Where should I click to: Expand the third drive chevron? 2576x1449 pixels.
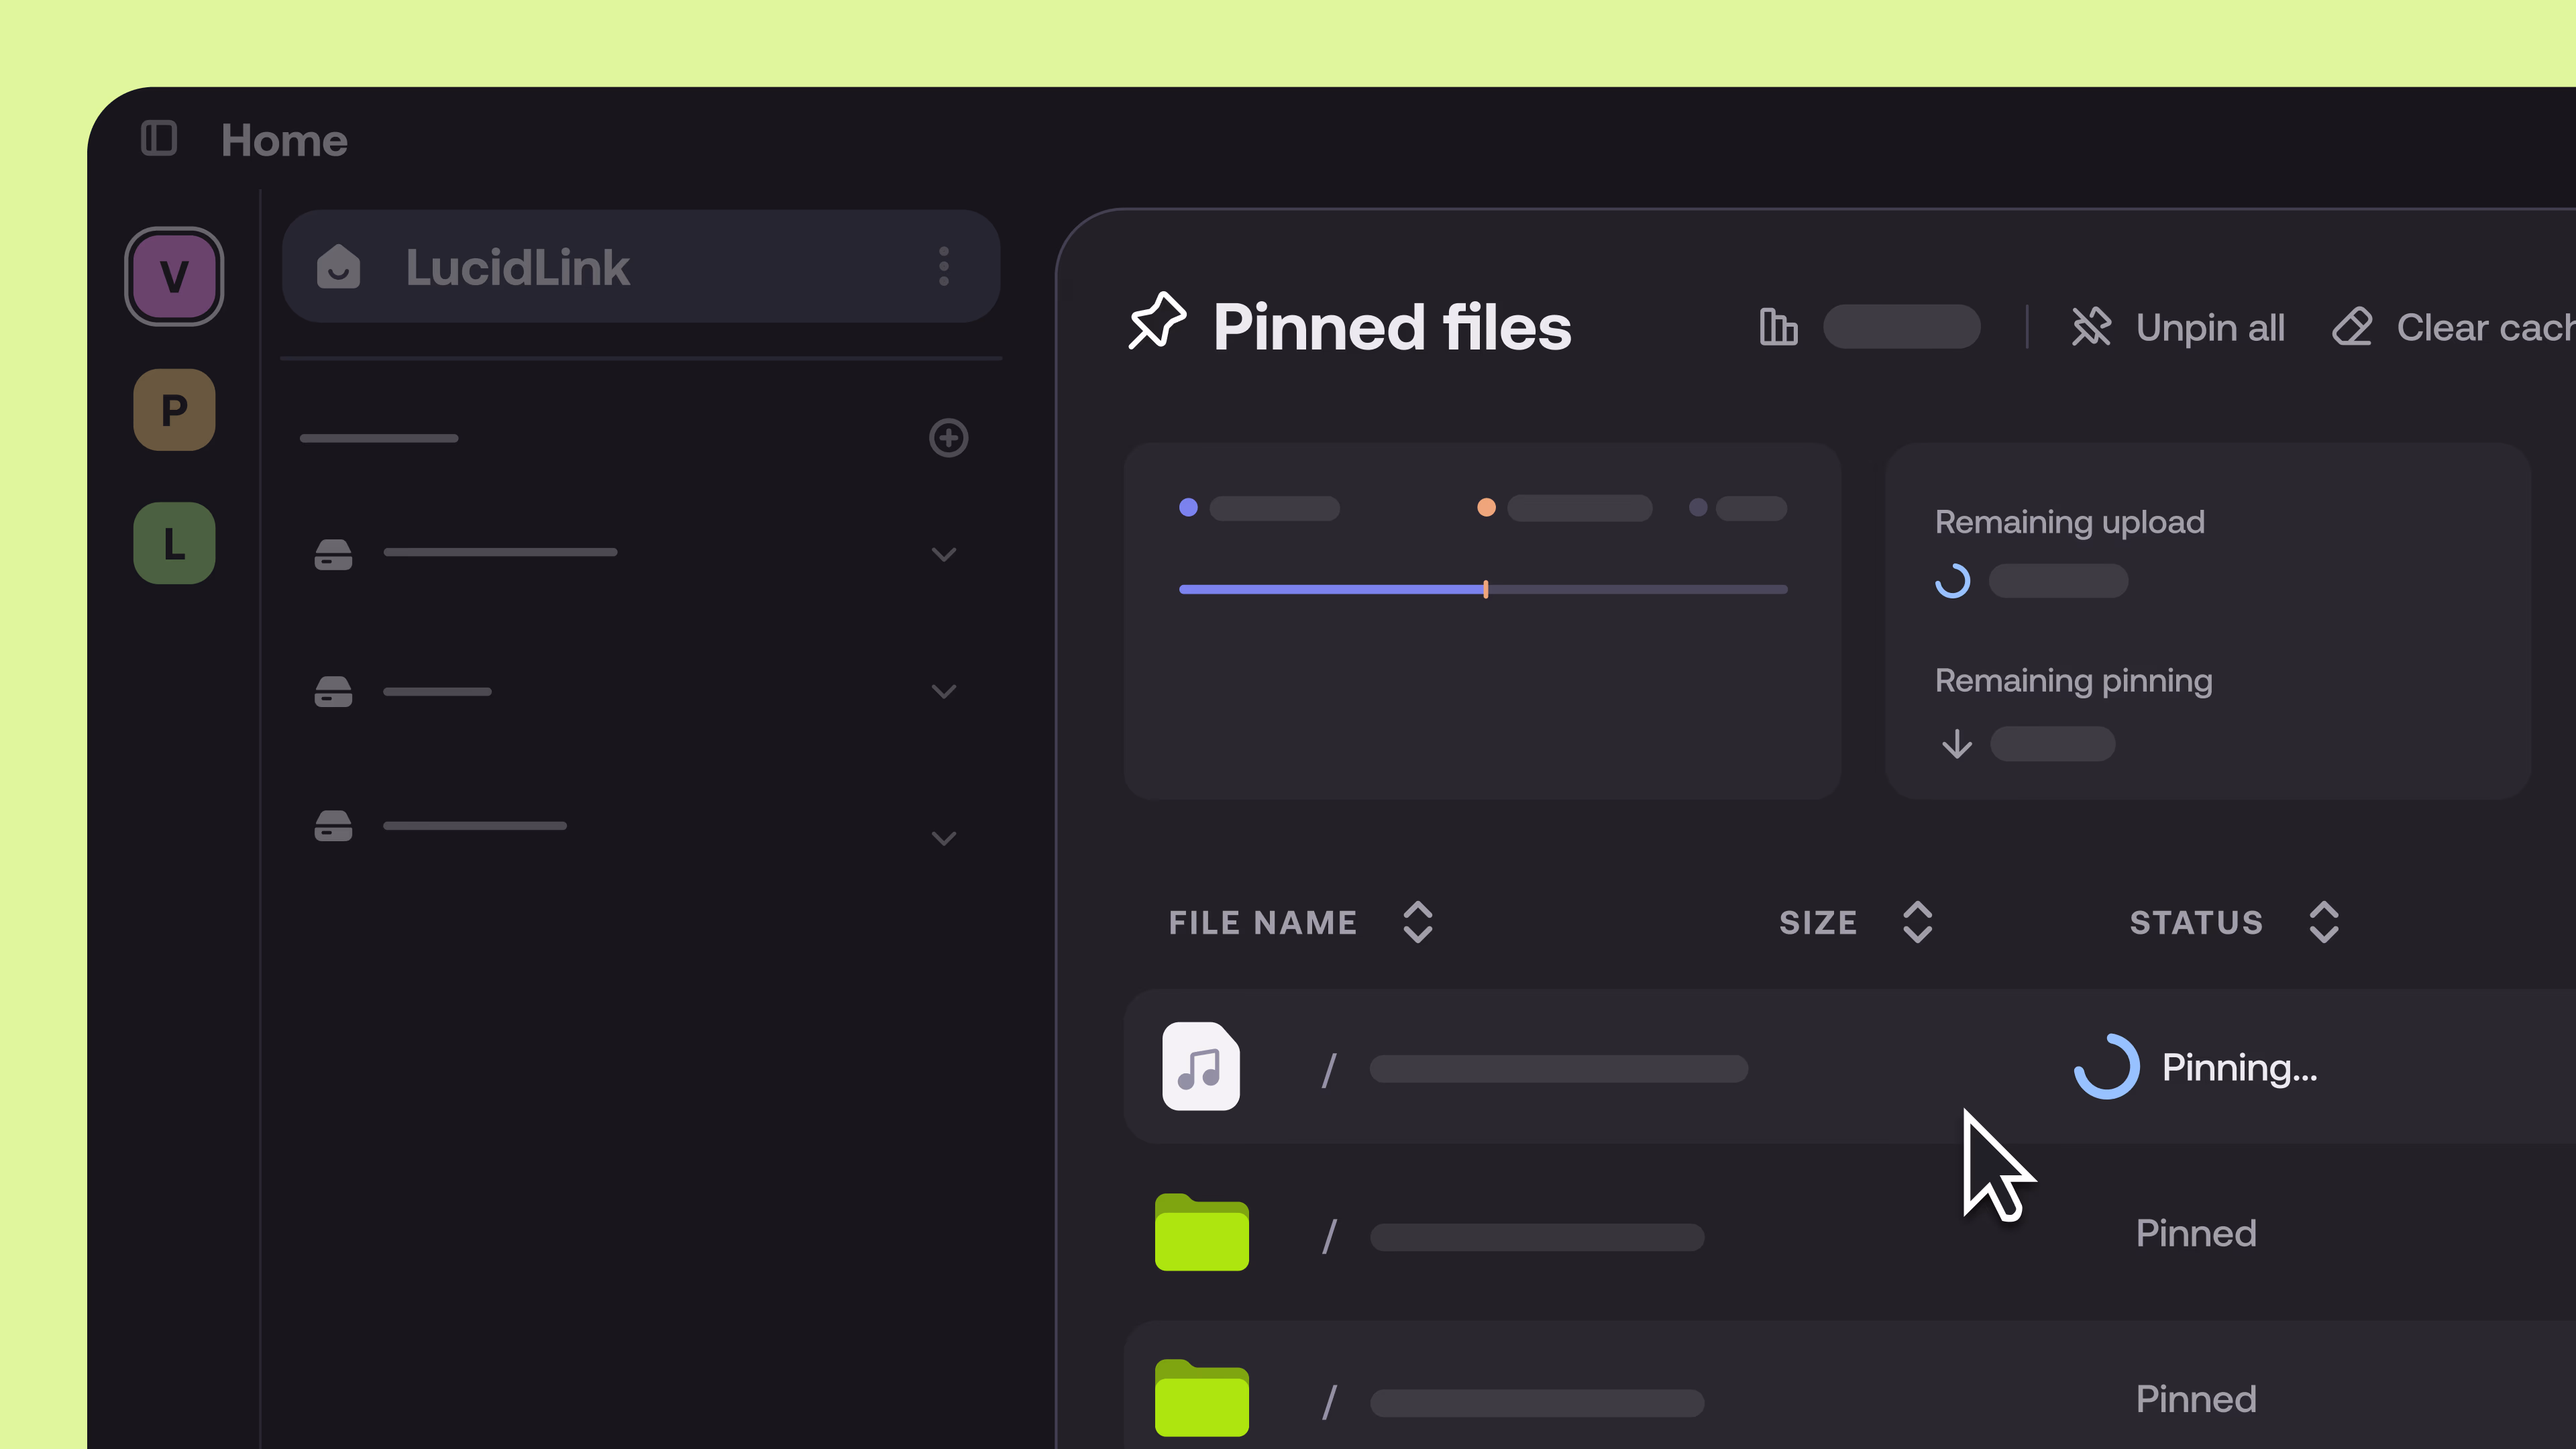[943, 838]
